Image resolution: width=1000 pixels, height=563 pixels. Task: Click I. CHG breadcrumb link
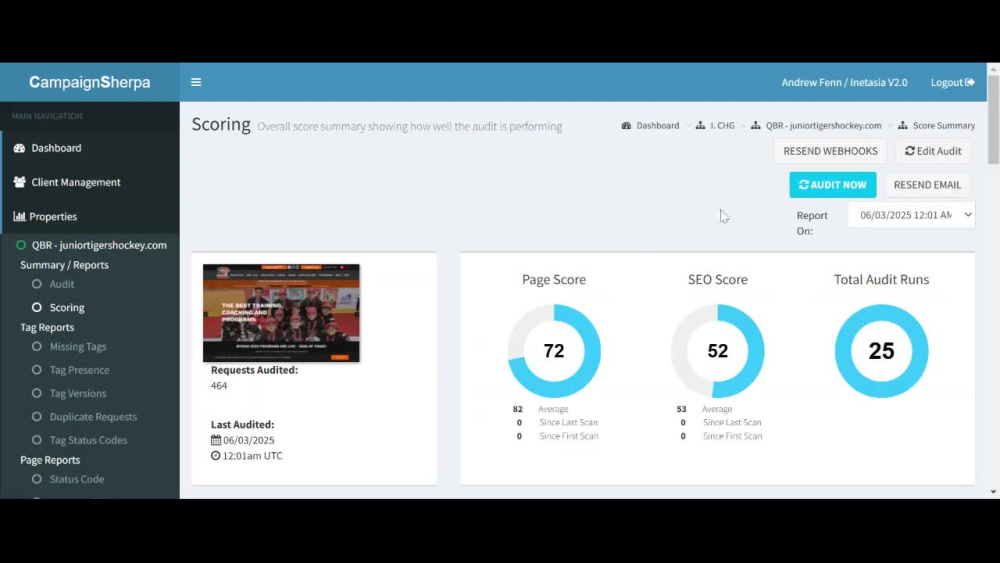(x=722, y=126)
